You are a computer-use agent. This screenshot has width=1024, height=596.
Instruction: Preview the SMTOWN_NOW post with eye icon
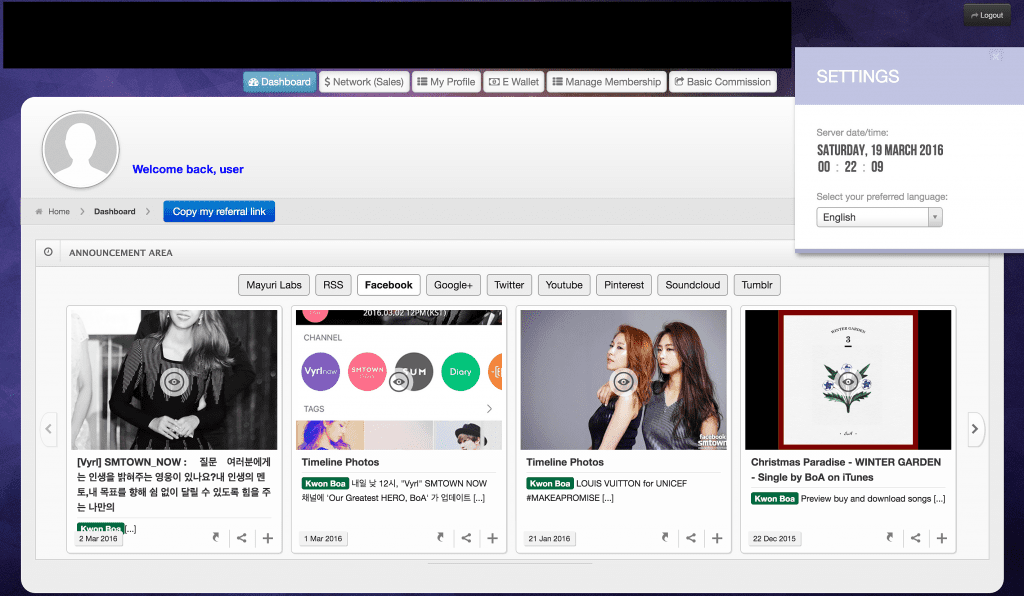[174, 381]
